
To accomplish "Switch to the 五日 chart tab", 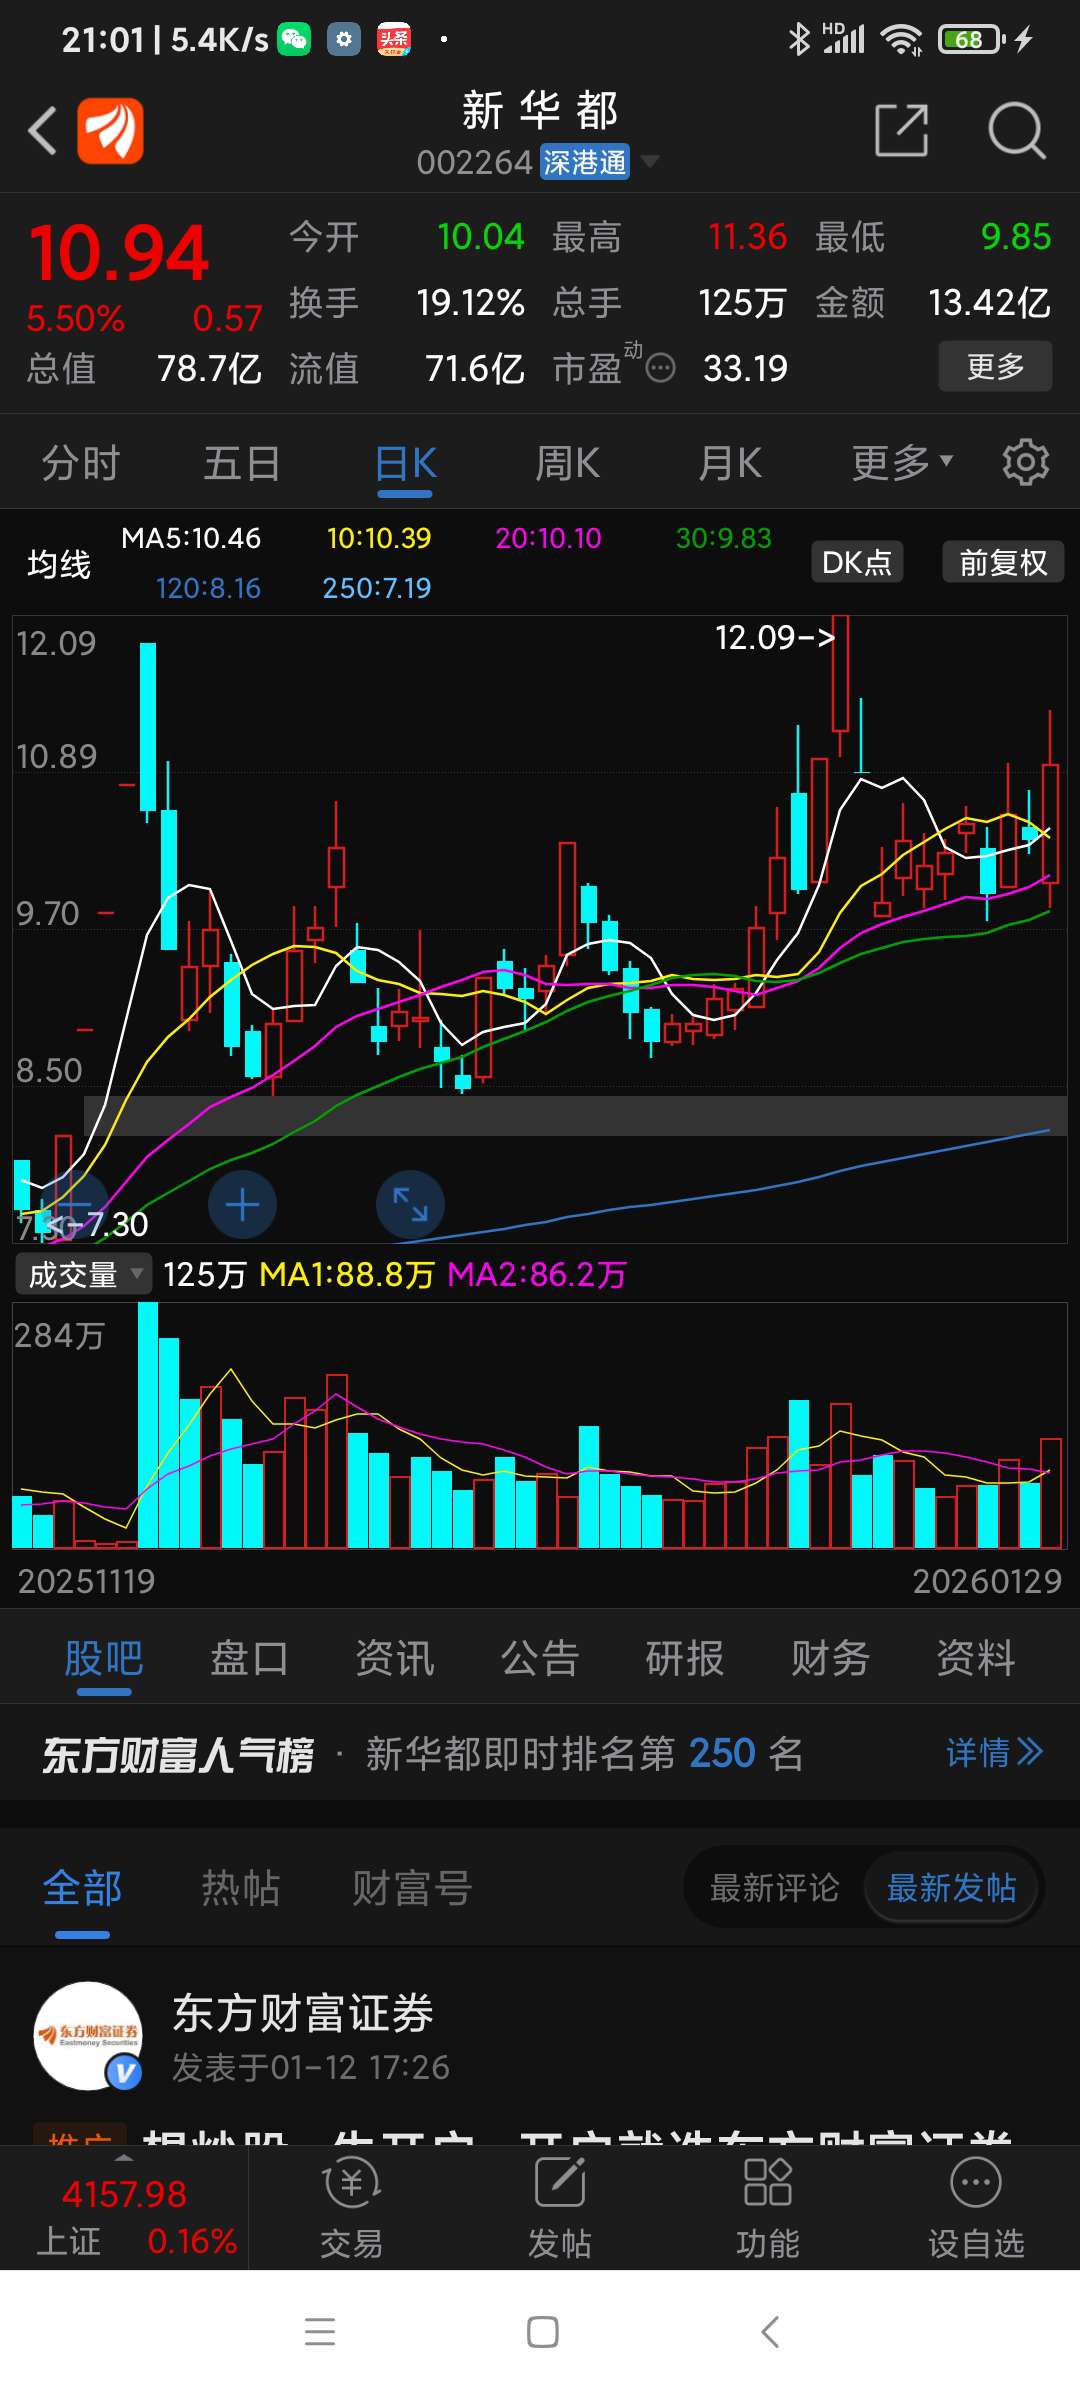I will (x=242, y=464).
